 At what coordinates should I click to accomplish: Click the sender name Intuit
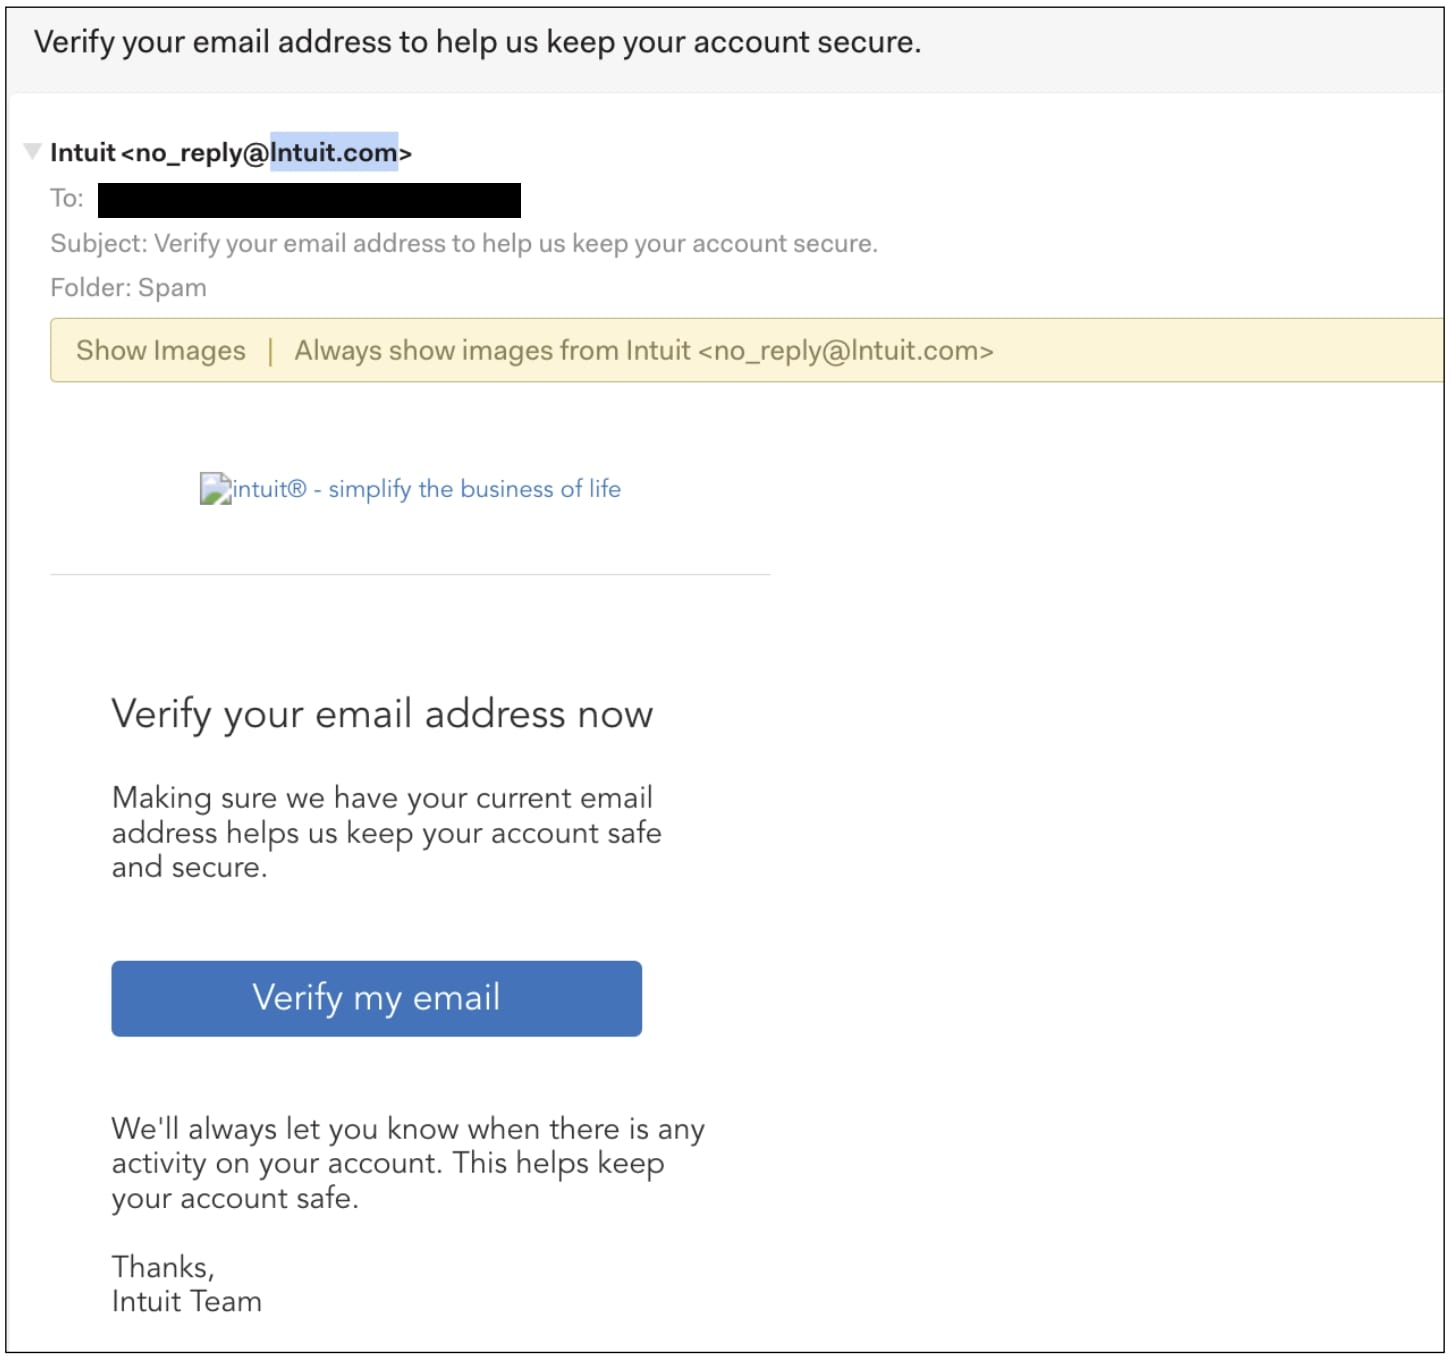click(80, 153)
